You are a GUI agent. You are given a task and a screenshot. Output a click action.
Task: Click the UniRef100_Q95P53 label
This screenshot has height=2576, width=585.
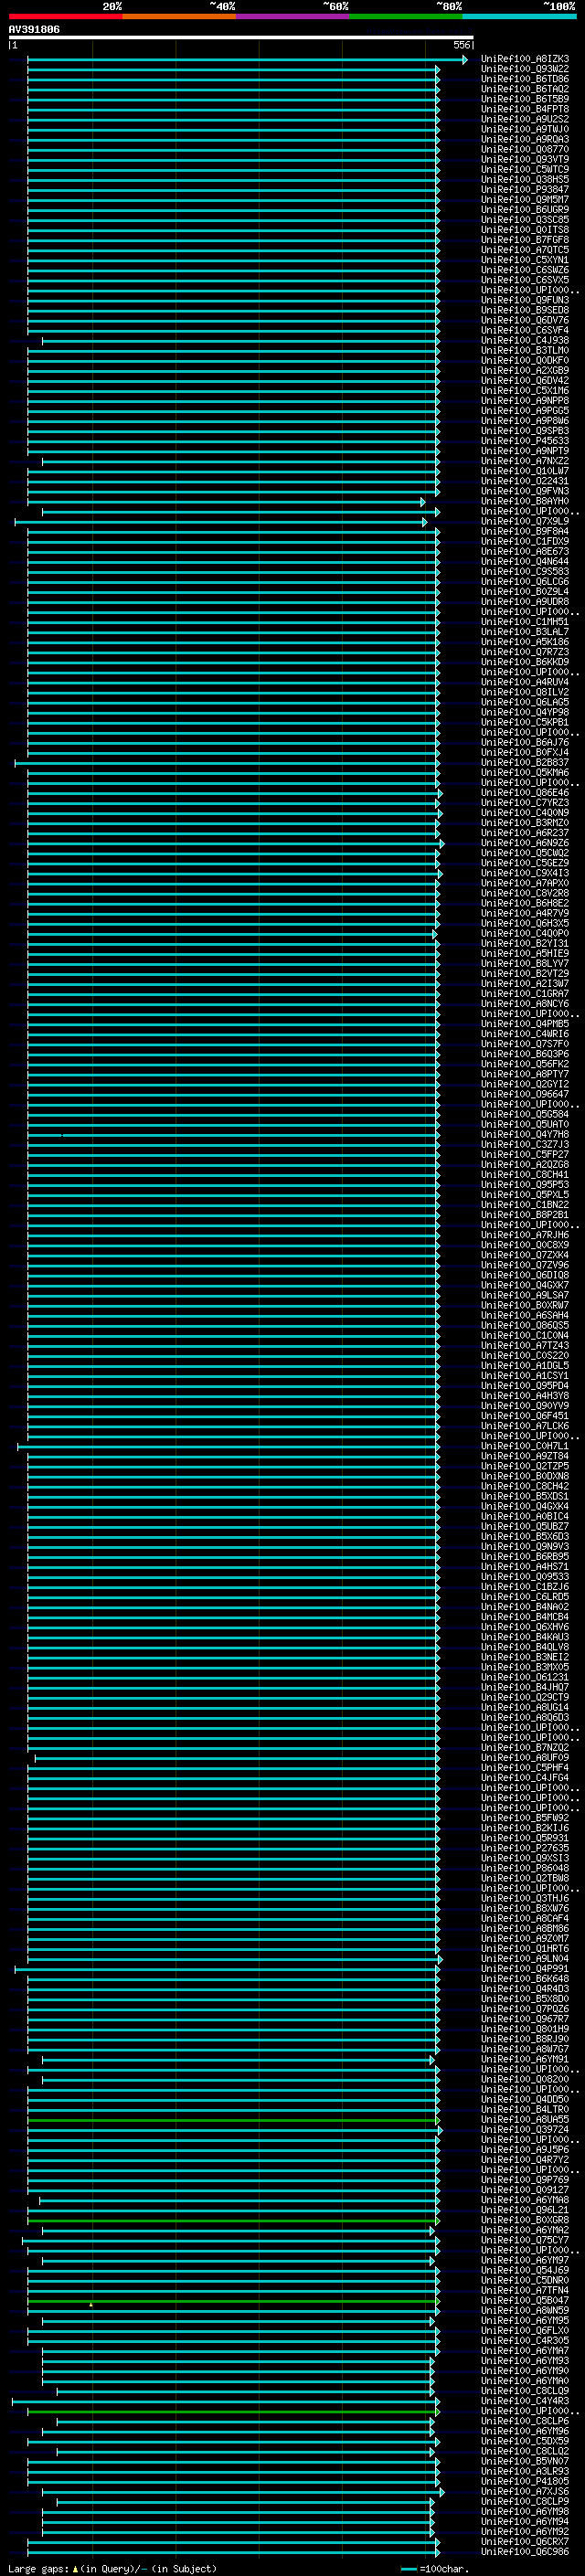coord(525,1184)
